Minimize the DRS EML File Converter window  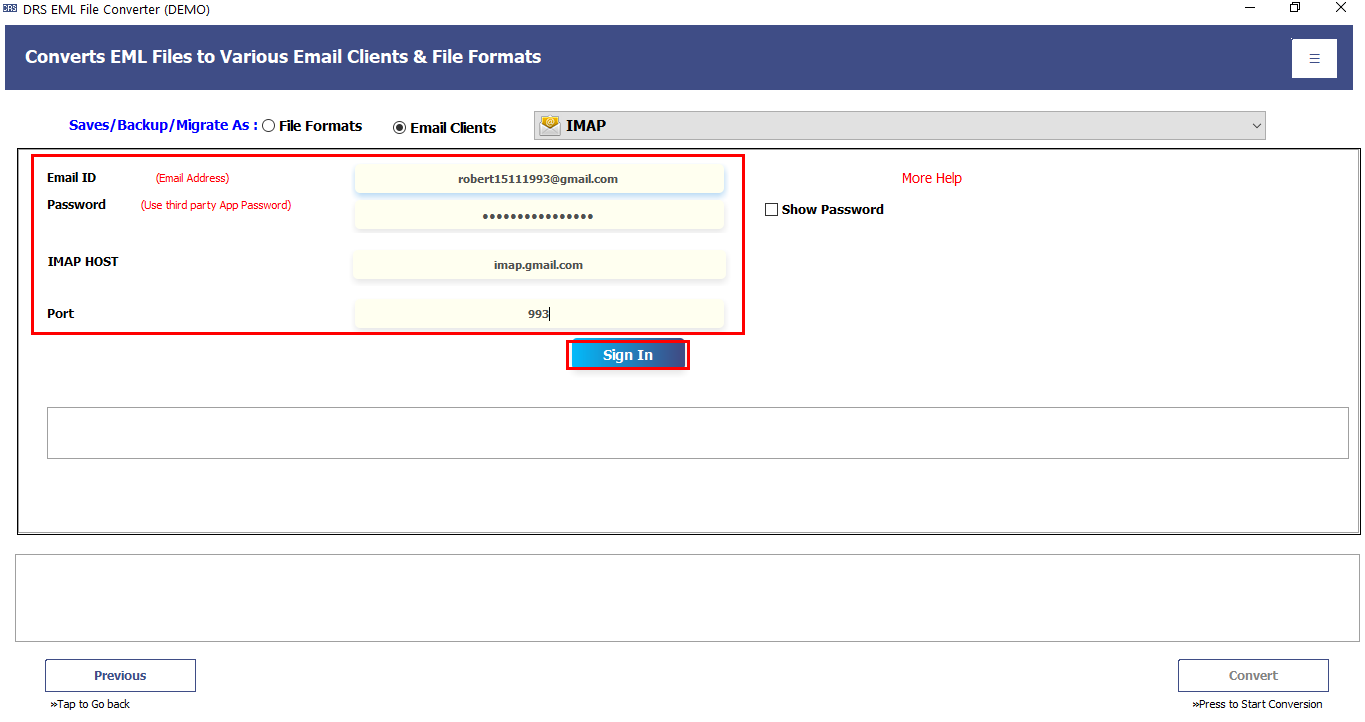(1250, 8)
